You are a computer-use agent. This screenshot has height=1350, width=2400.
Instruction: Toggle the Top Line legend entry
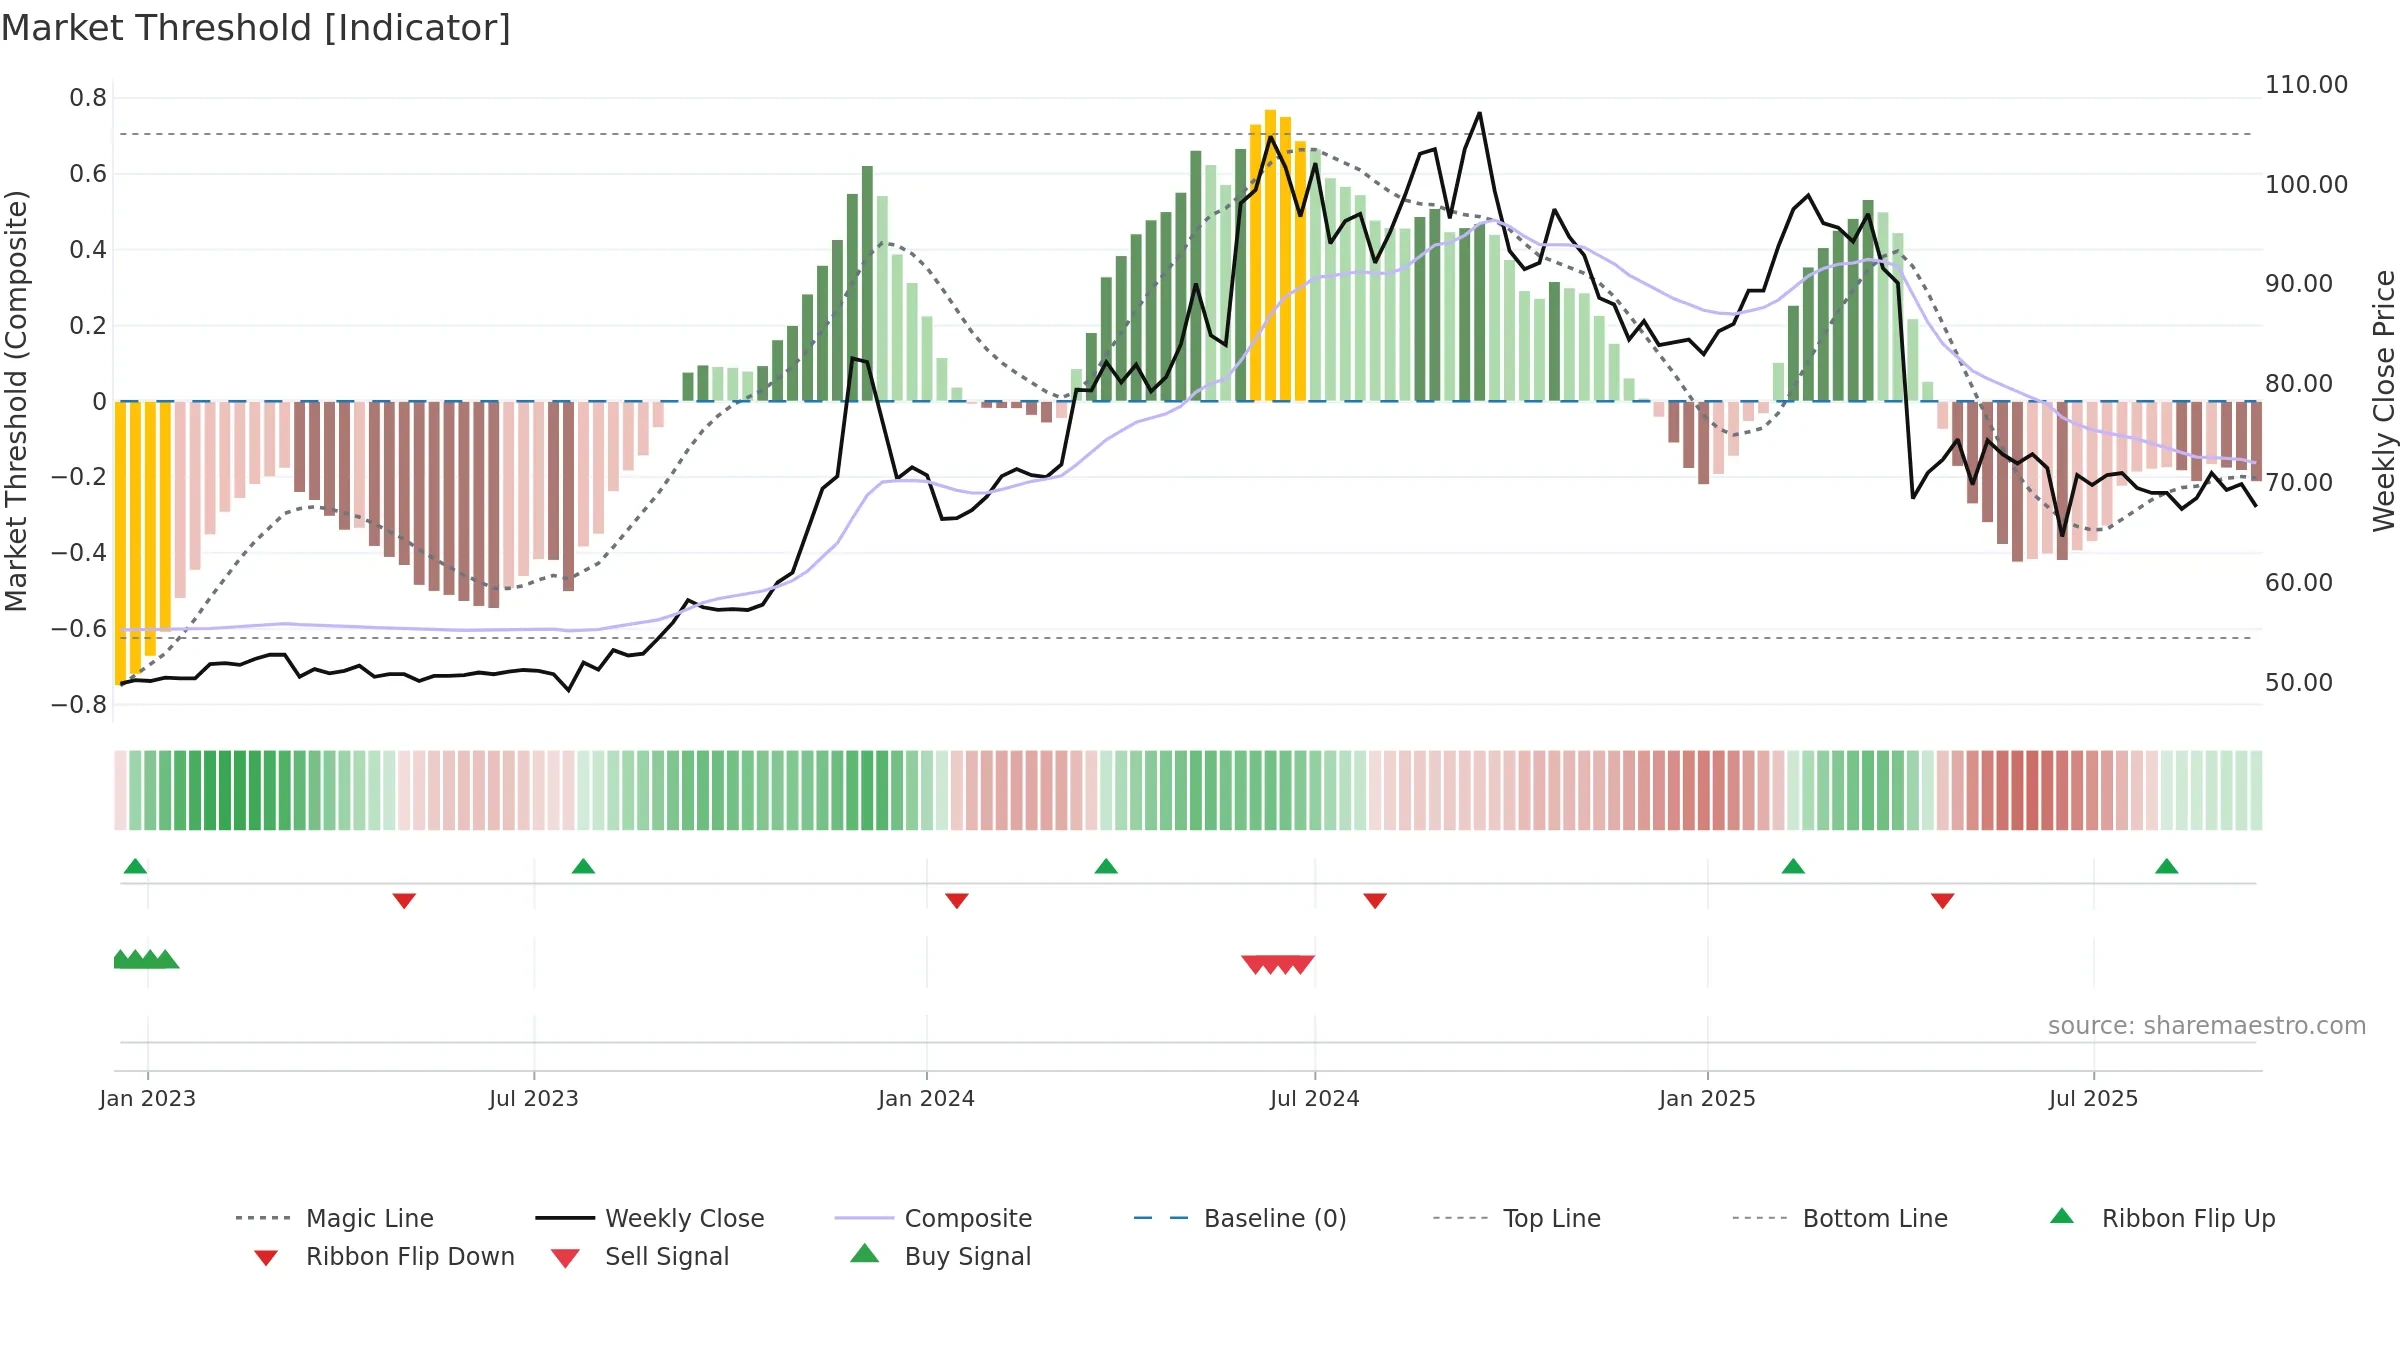tap(1517, 1218)
